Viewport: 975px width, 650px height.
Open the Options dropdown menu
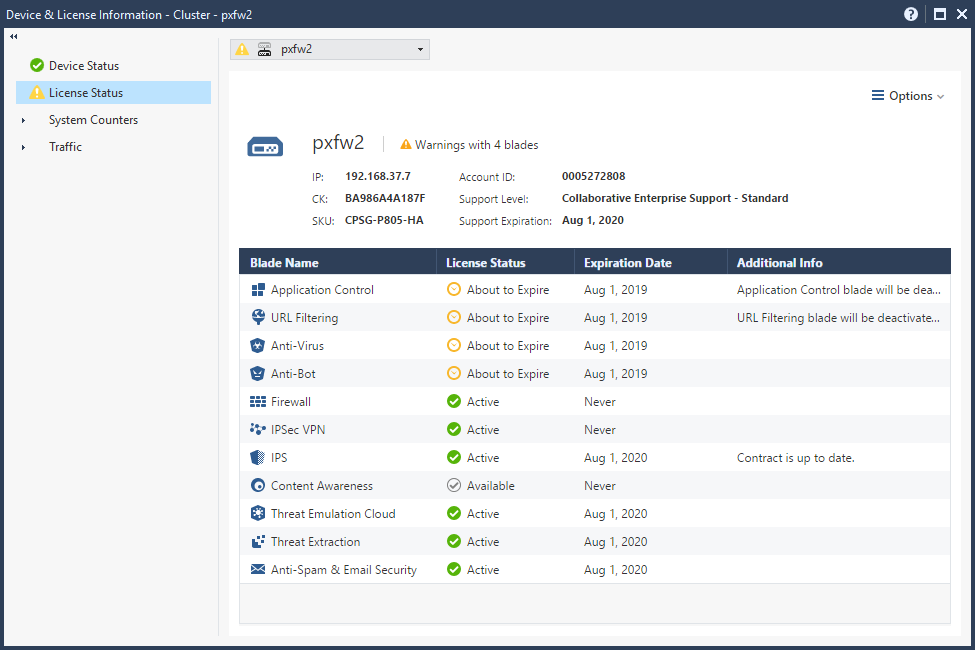907,96
